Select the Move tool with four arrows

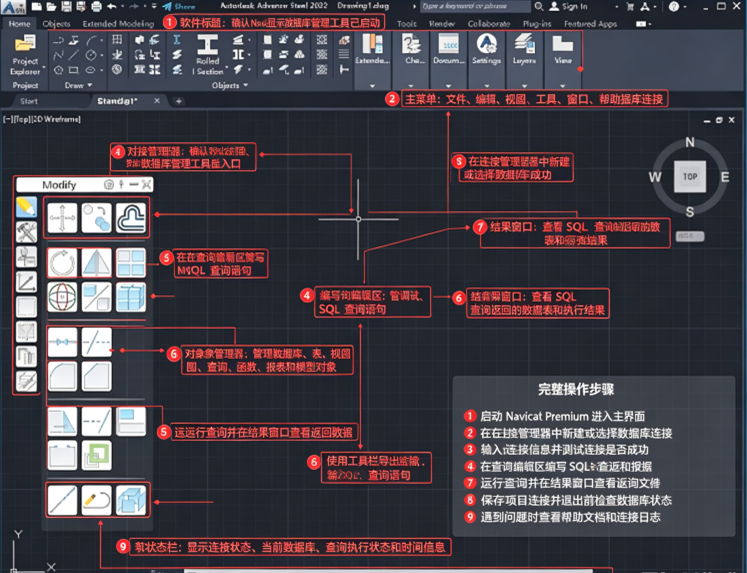pos(62,218)
